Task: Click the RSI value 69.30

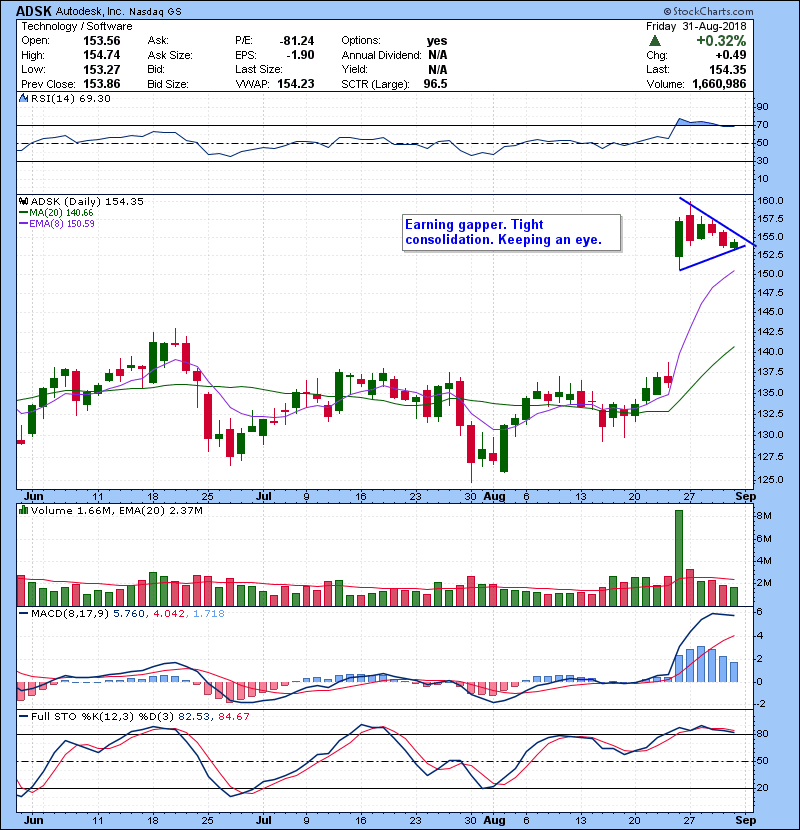Action: [93, 98]
